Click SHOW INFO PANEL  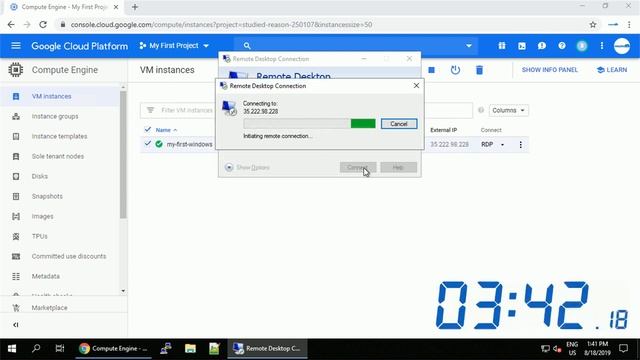[x=549, y=70]
